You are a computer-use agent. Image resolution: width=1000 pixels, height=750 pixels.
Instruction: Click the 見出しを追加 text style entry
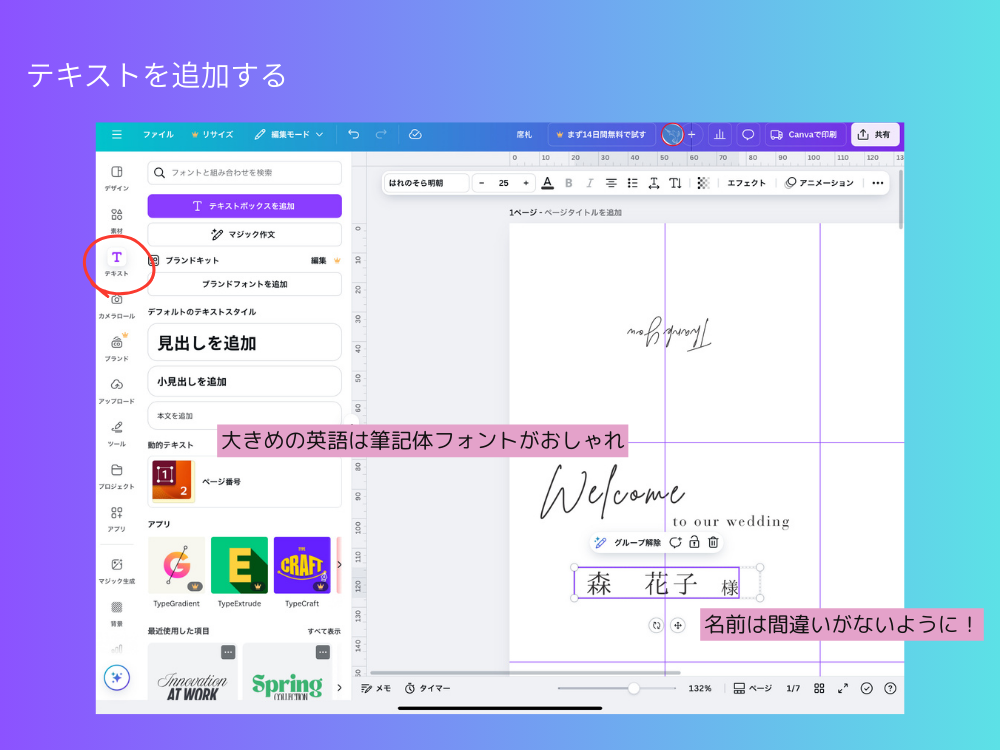[x=244, y=342]
